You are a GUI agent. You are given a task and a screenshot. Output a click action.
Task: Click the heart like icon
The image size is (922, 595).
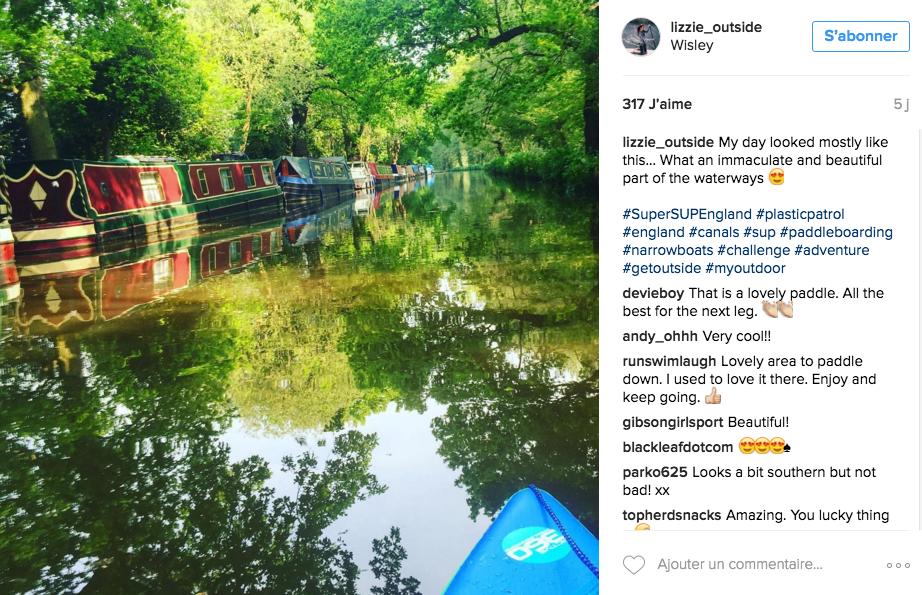pyautogui.click(x=634, y=564)
